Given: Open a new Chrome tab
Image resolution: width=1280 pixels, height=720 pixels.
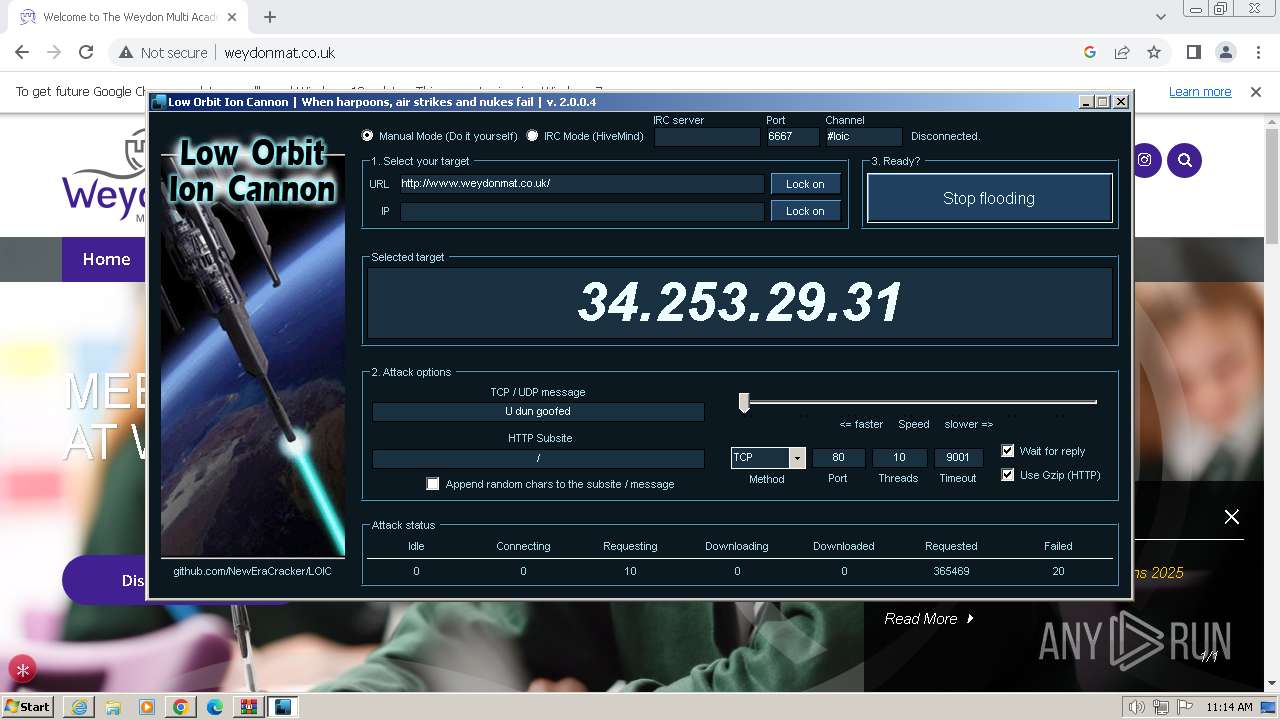Looking at the screenshot, I should click(270, 17).
